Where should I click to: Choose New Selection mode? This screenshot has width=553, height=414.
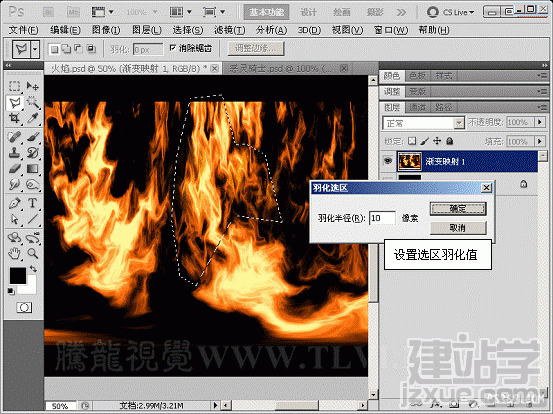(54, 49)
